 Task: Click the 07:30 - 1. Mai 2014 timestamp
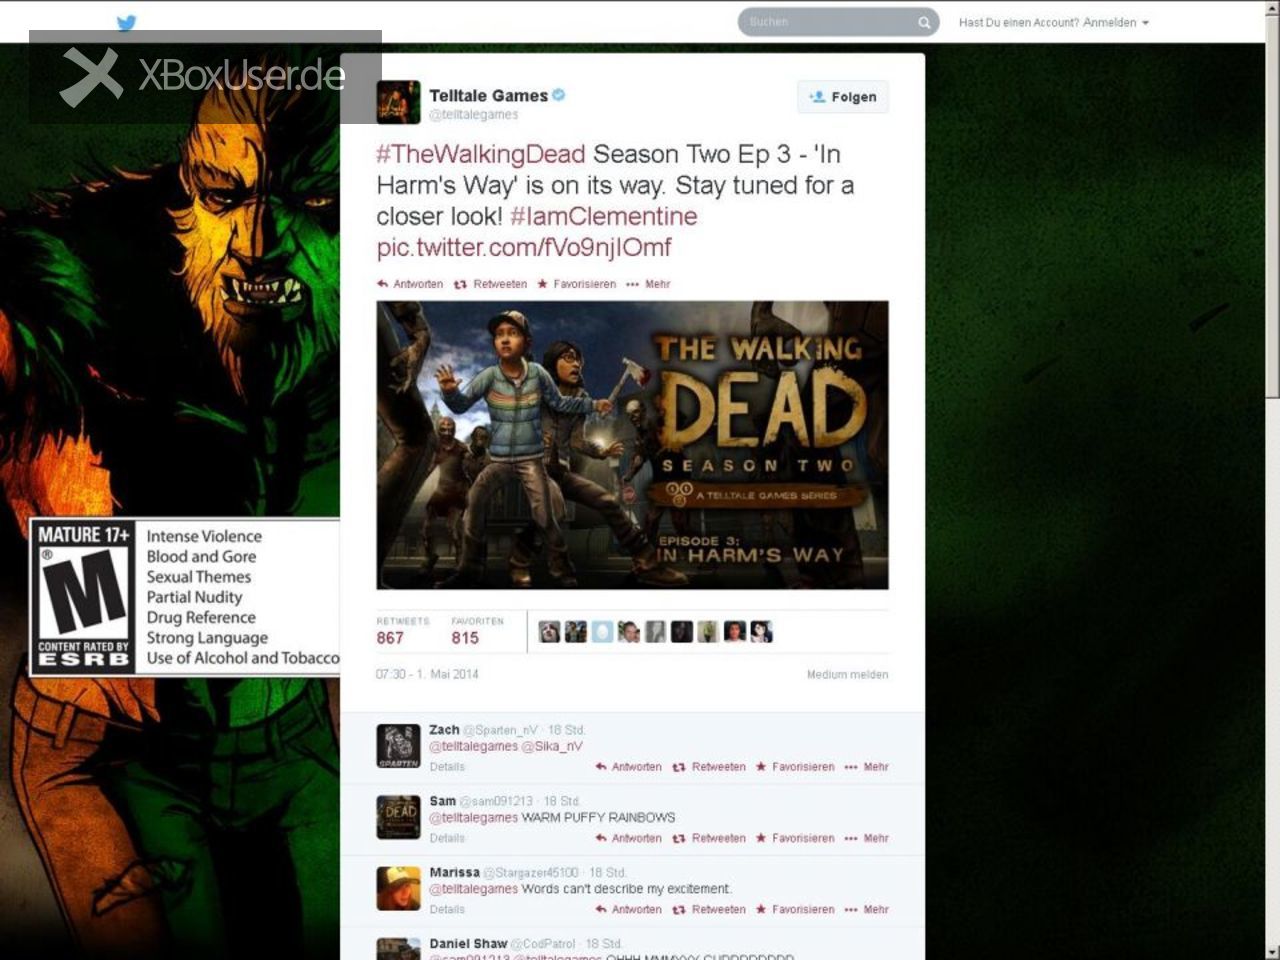tap(427, 674)
